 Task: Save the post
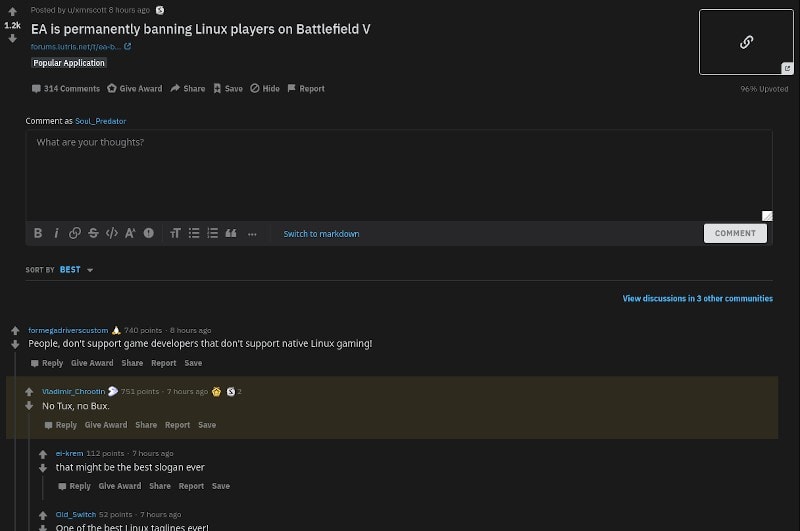[x=227, y=88]
